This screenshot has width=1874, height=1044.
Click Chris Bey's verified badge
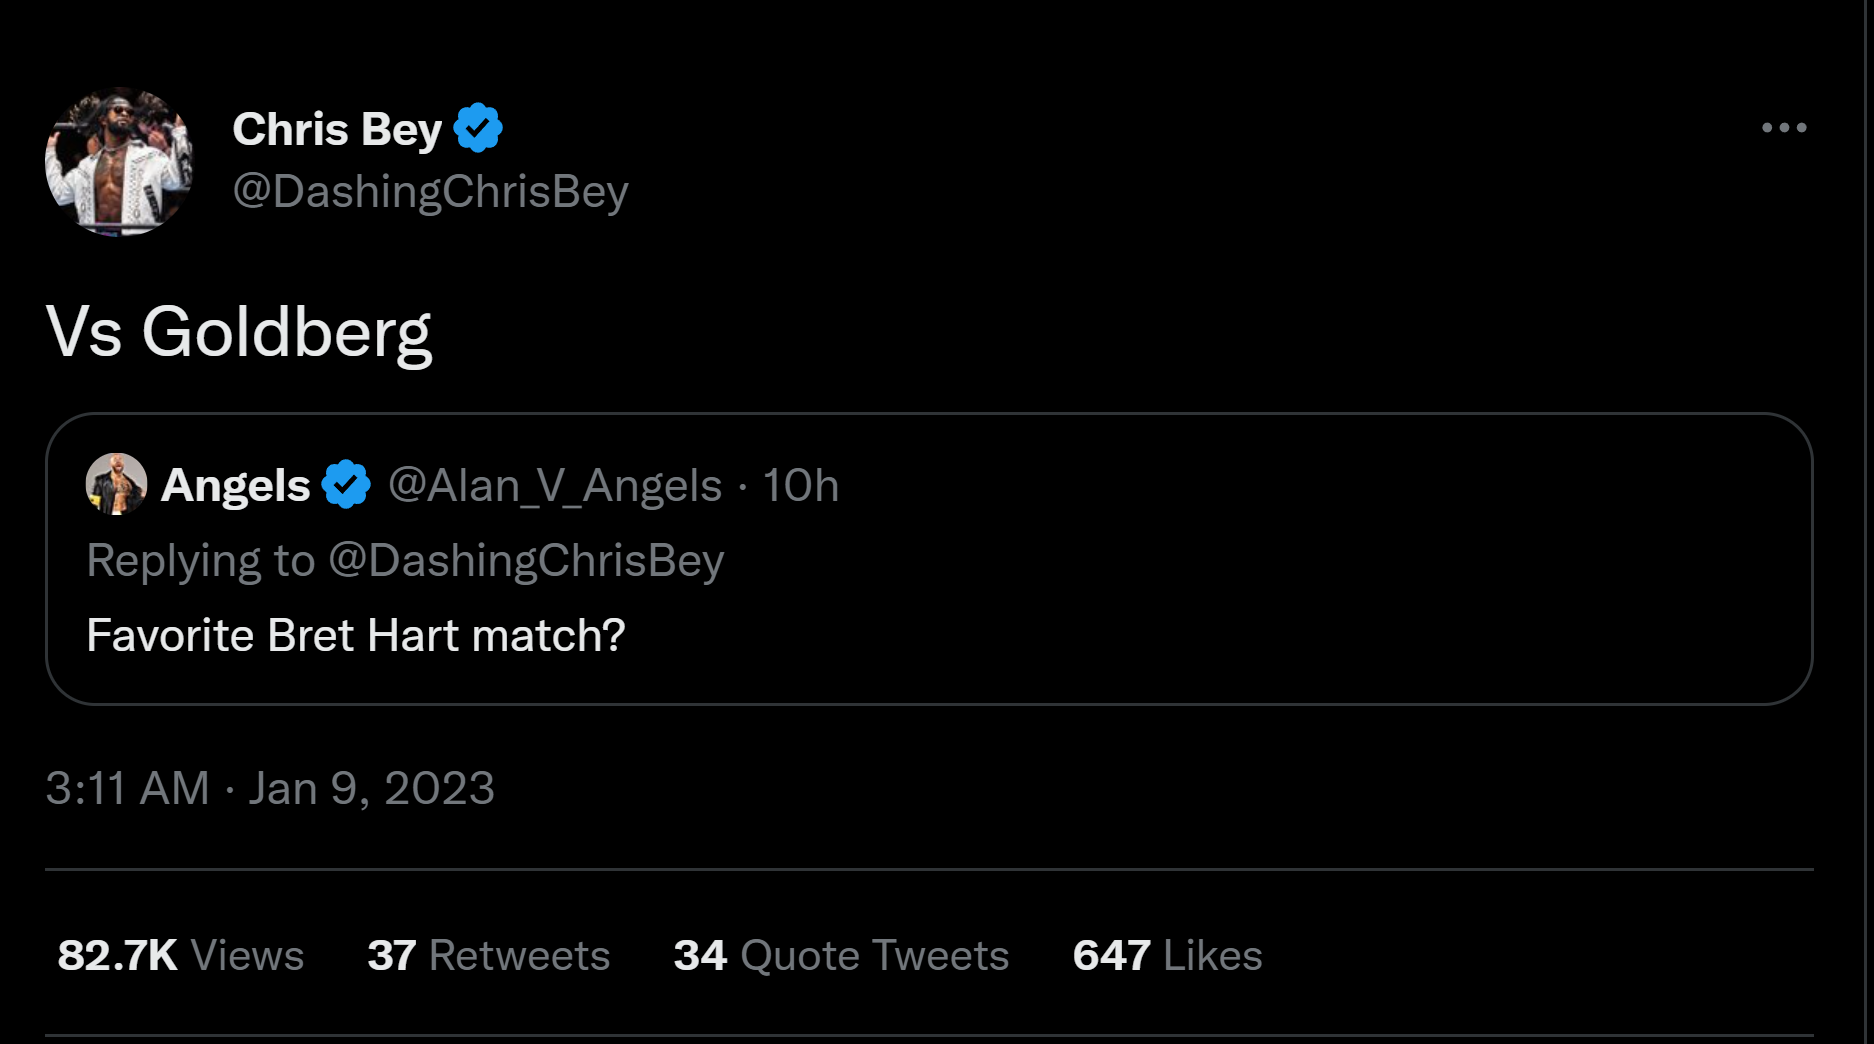click(x=478, y=128)
